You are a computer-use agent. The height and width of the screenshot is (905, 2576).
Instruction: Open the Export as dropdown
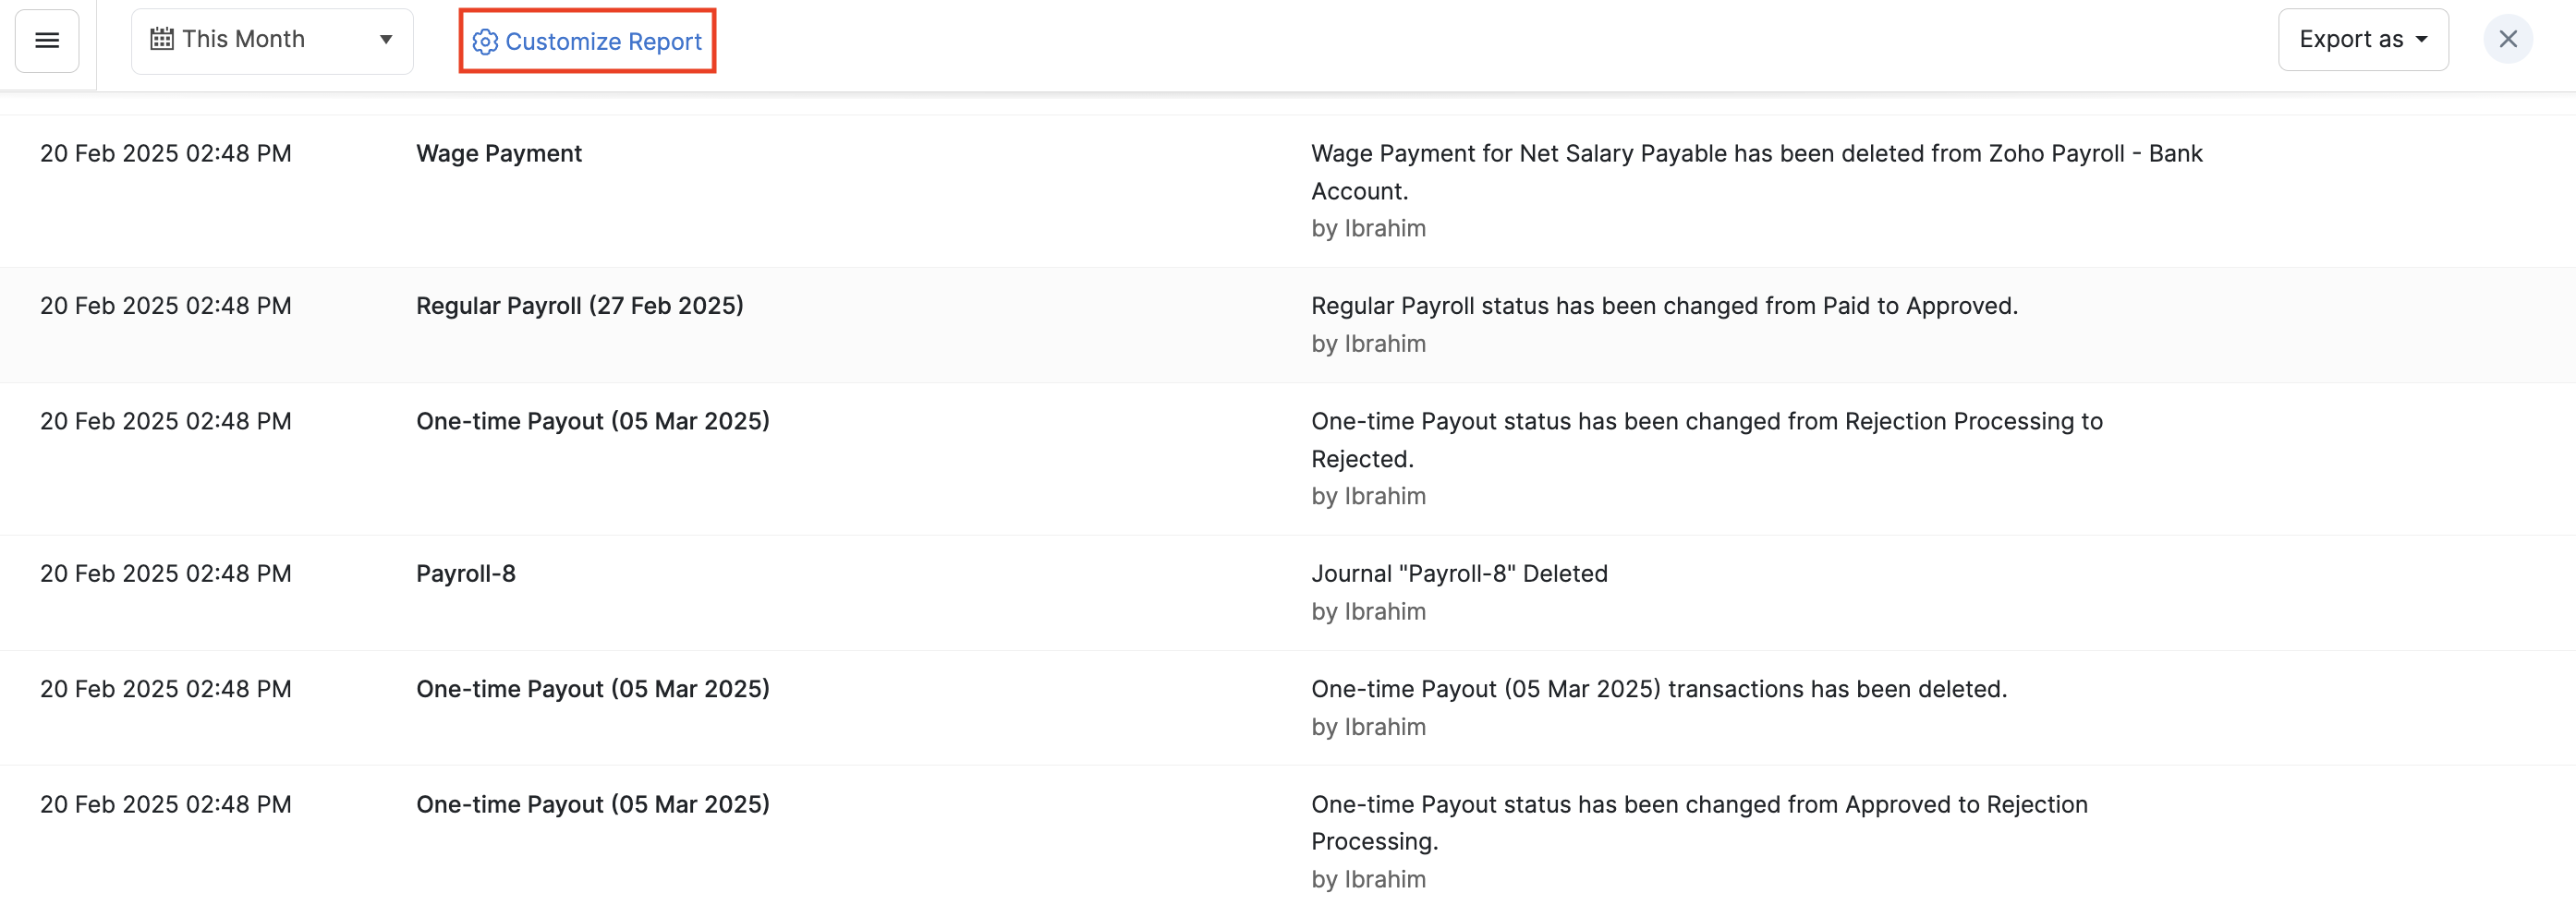click(2350, 40)
